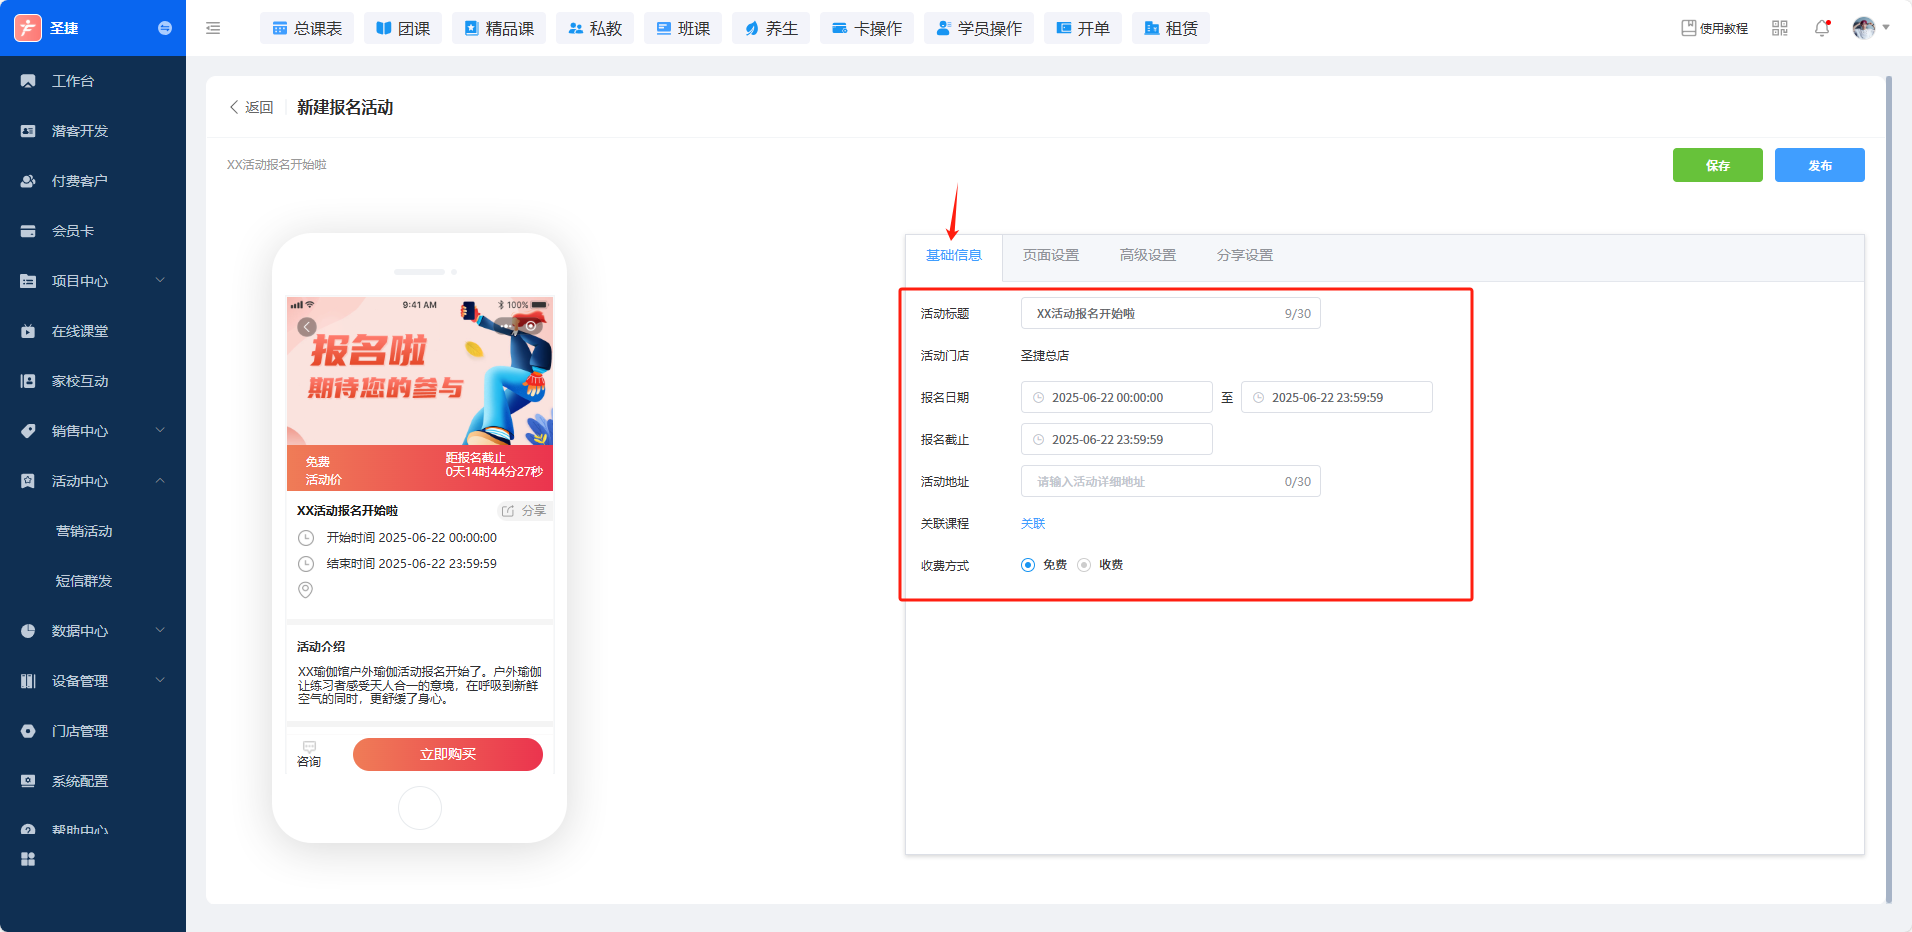Select the 免费 radio option
Viewport: 1912px width, 932px height.
click(x=1028, y=565)
